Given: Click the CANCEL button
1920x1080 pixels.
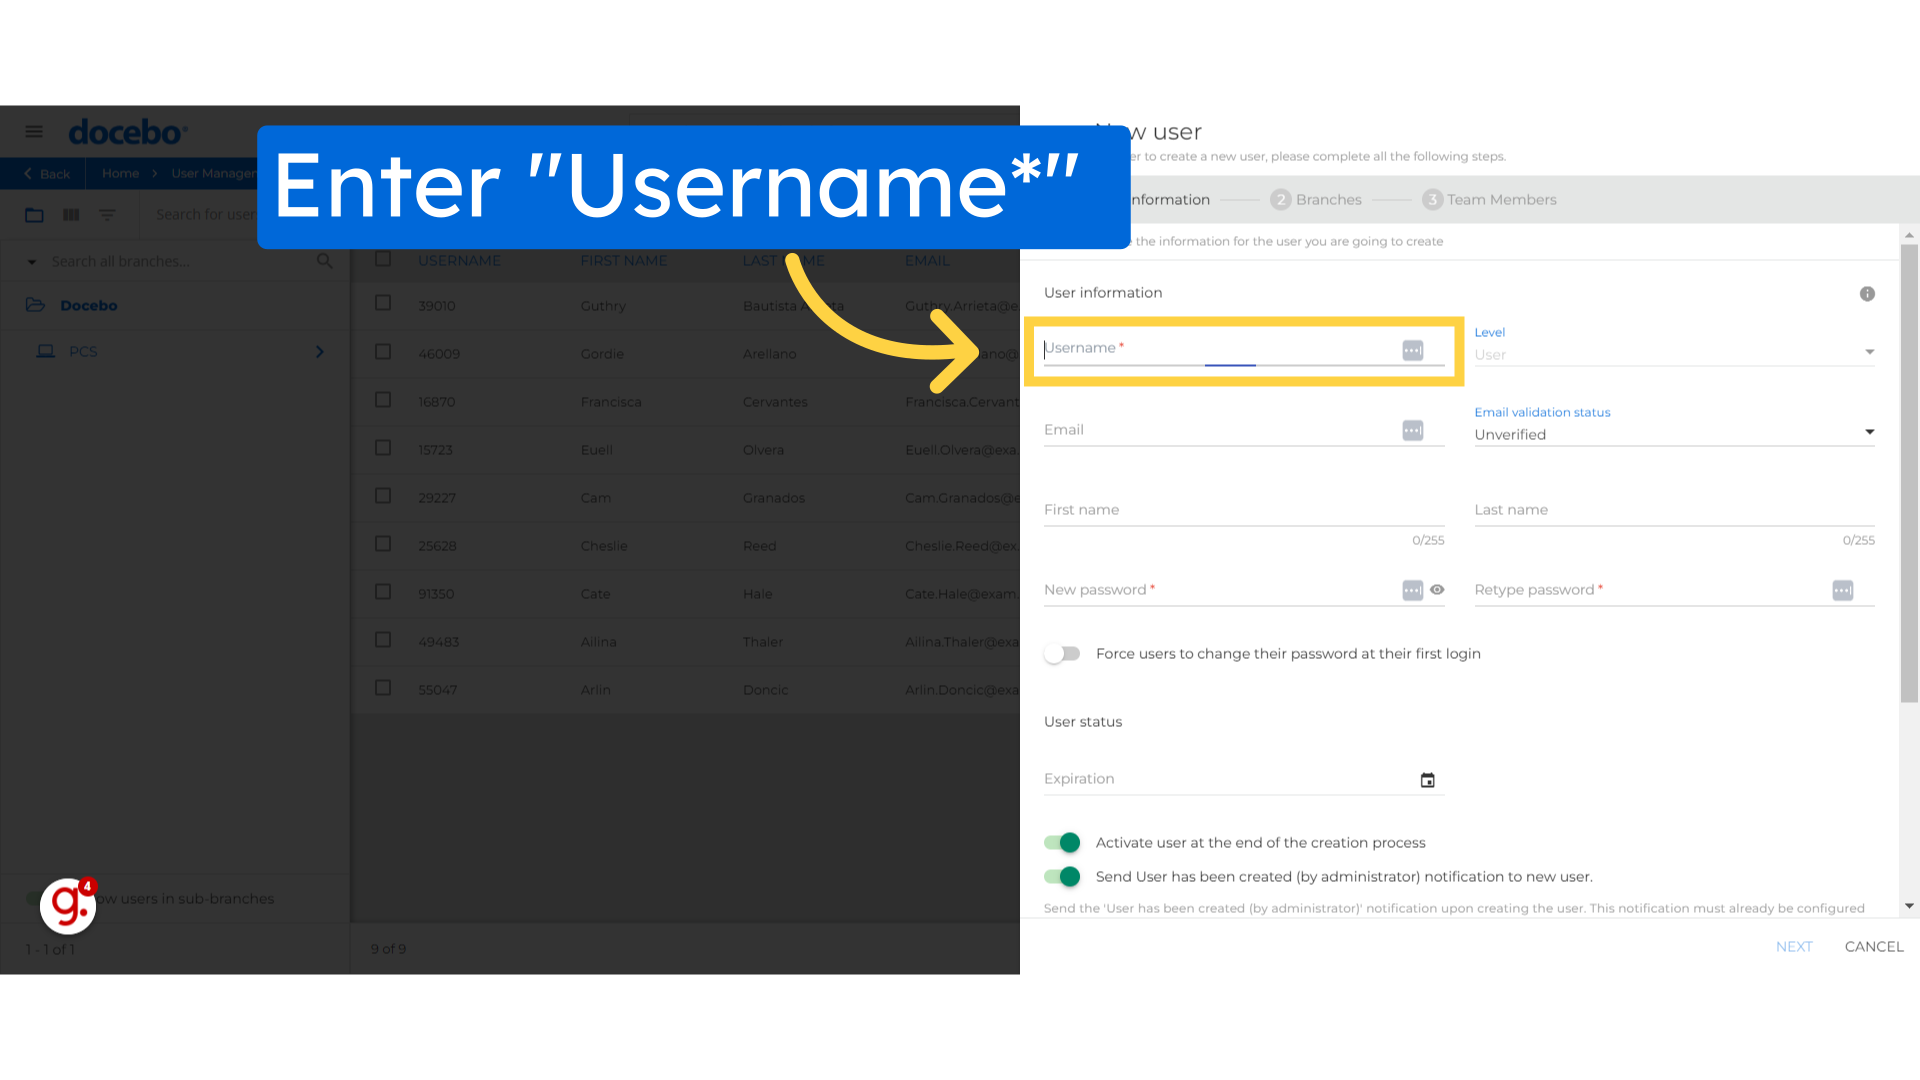Looking at the screenshot, I should pyautogui.click(x=1874, y=945).
